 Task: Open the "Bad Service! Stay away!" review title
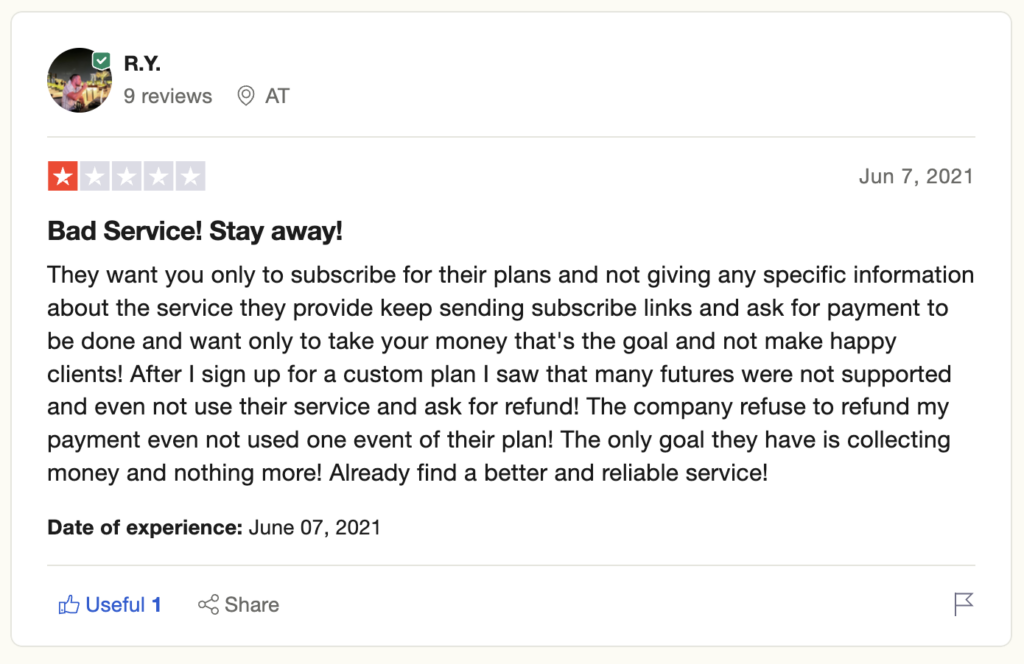coord(195,232)
